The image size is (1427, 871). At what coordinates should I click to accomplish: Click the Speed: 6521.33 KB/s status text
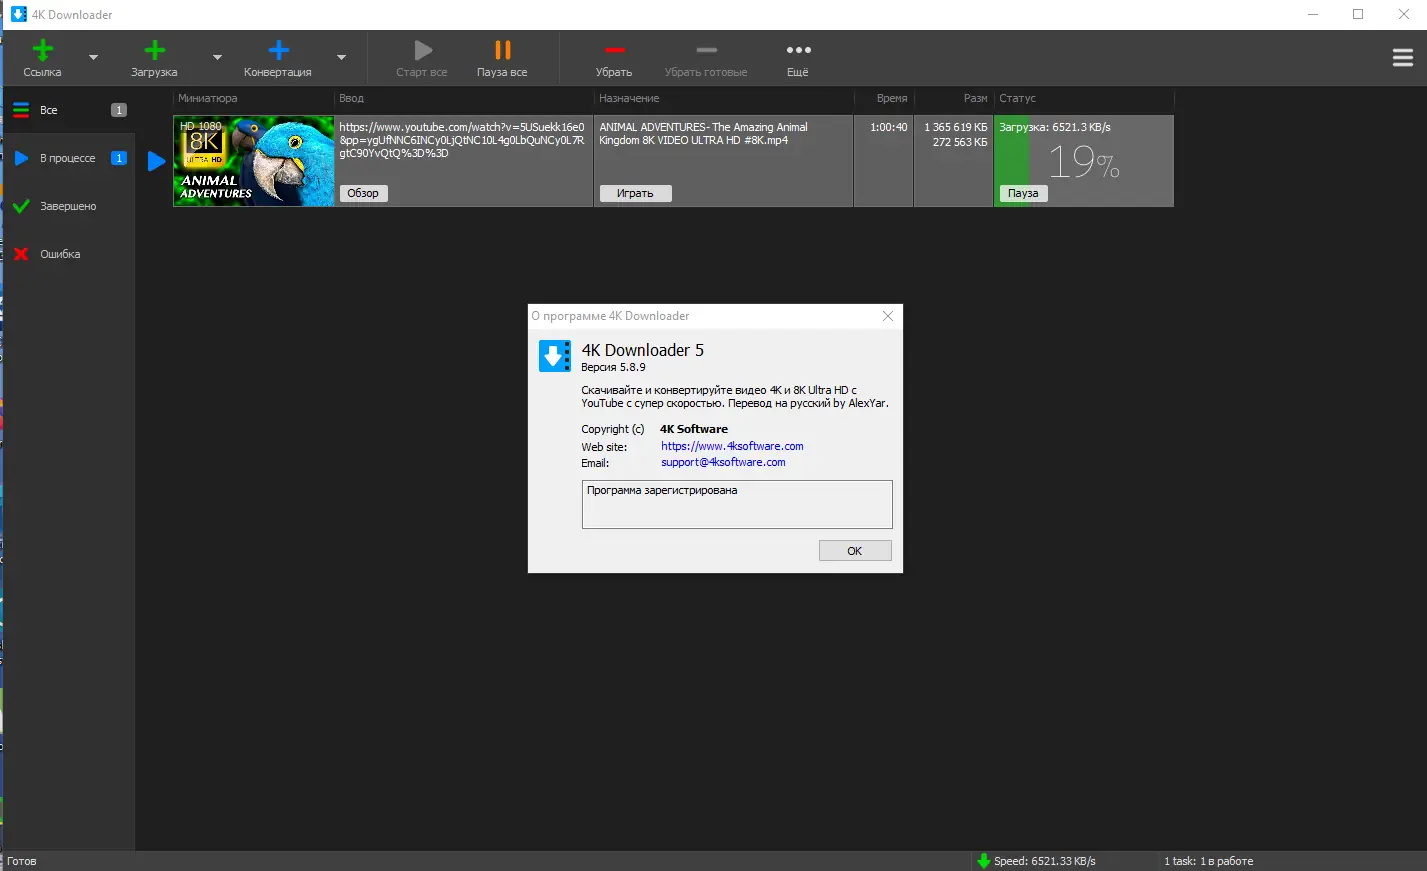click(x=1045, y=861)
